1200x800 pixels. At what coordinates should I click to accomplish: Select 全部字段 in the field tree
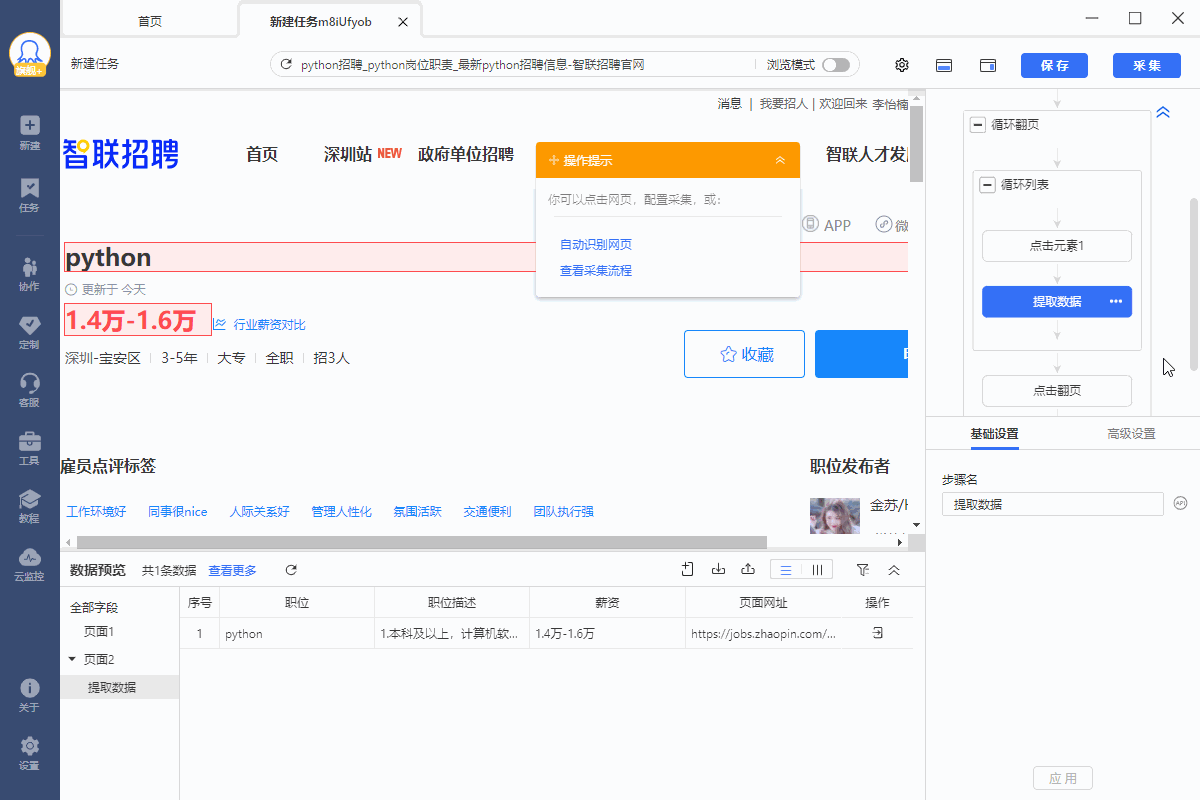click(x=94, y=607)
